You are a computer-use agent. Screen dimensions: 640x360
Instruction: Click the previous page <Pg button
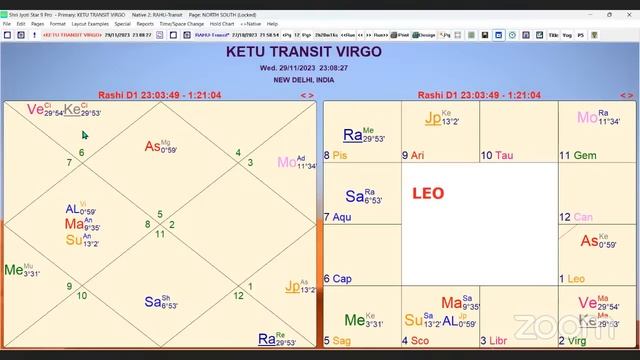(x=287, y=35)
